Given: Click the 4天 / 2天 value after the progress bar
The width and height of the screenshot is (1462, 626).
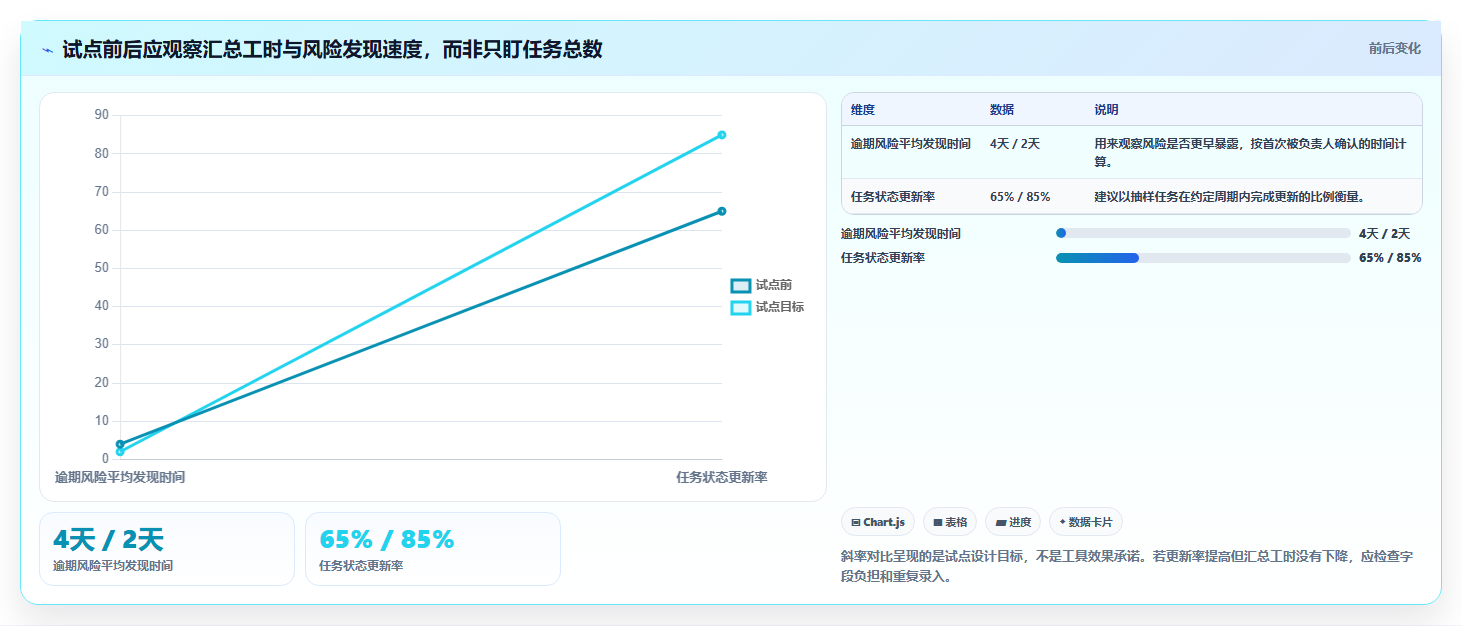Looking at the screenshot, I should tap(1384, 234).
